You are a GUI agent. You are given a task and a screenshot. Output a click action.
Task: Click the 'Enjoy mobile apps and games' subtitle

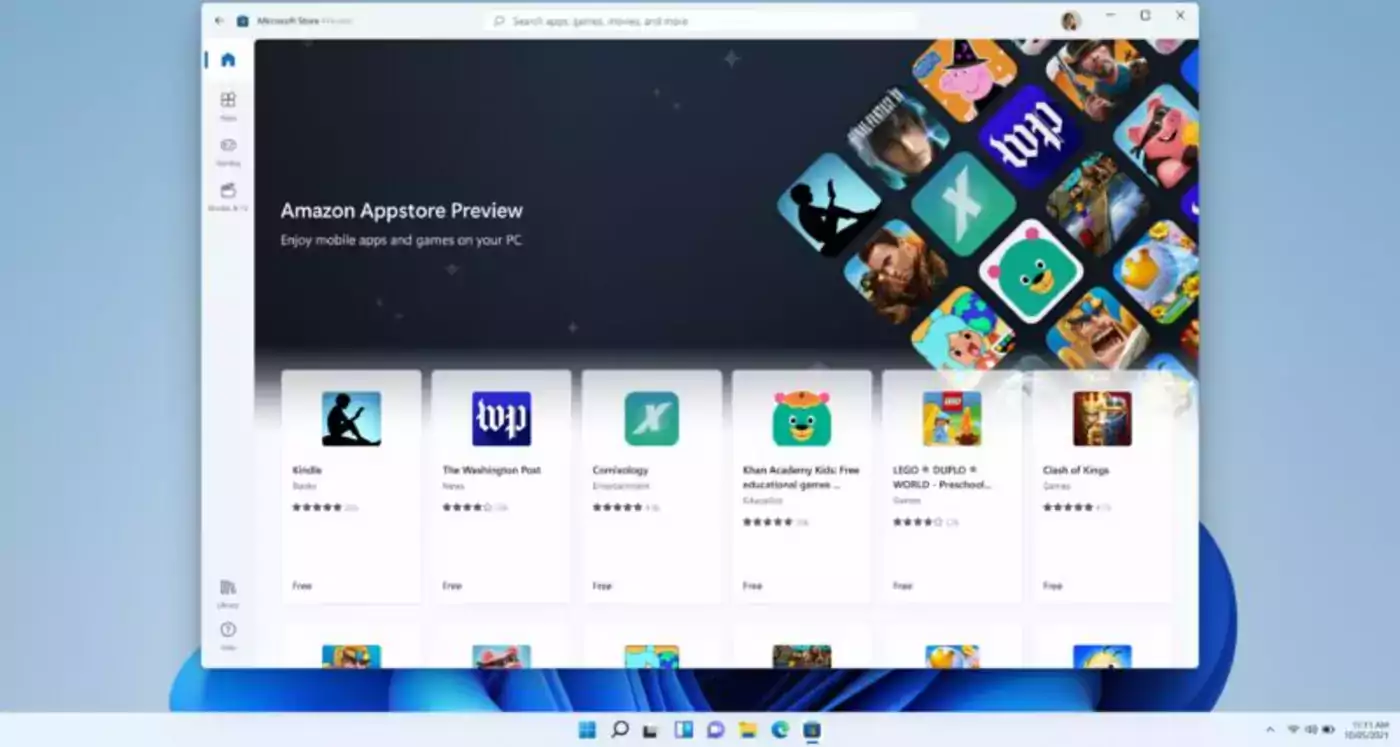pos(401,241)
